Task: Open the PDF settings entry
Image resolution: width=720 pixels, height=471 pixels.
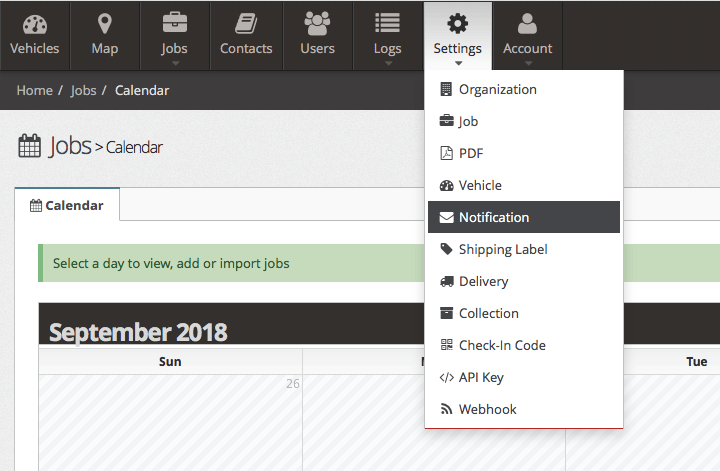Action: coord(523,153)
